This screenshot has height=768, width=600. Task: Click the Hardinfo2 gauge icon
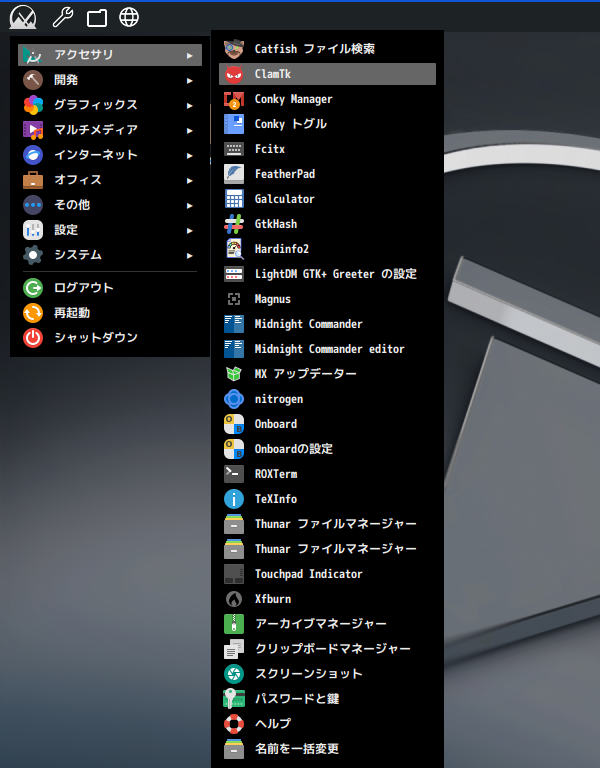(x=234, y=249)
